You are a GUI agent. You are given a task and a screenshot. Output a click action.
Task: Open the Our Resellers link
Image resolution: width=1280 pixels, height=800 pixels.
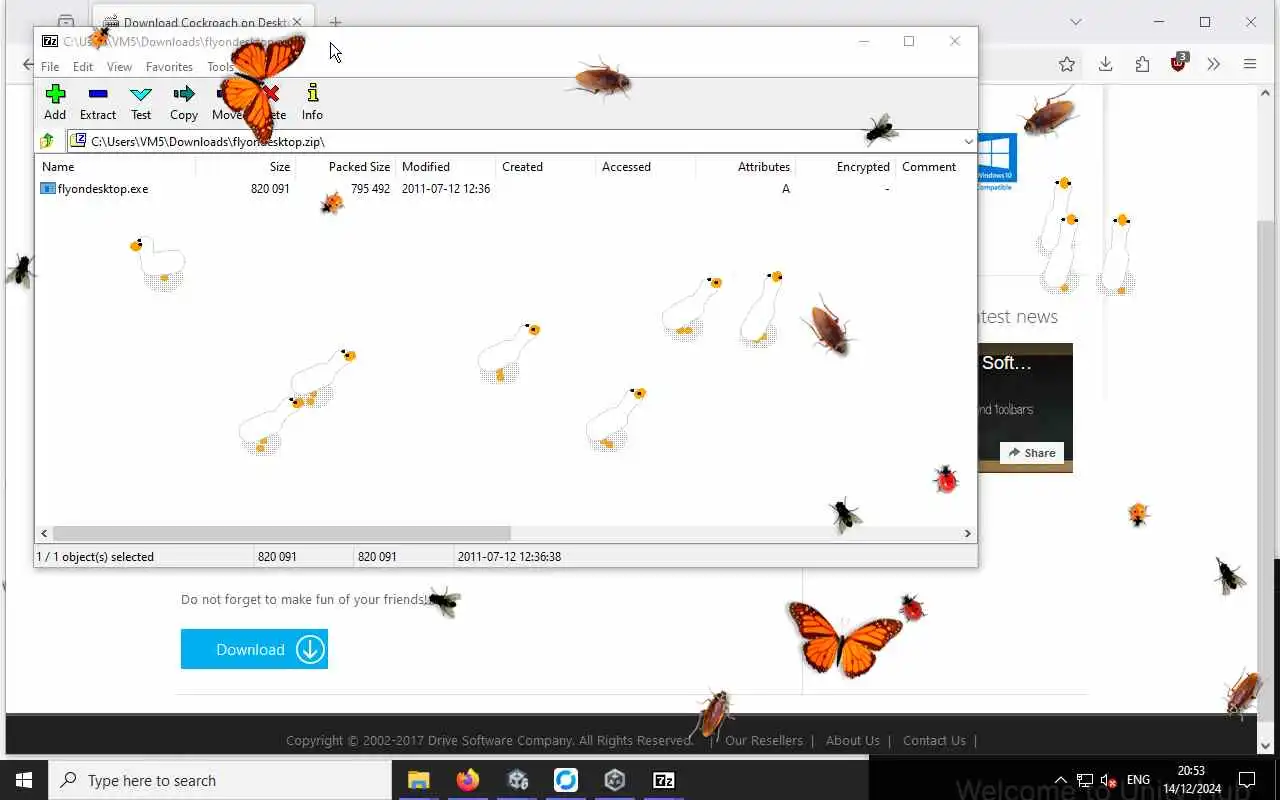coord(764,741)
